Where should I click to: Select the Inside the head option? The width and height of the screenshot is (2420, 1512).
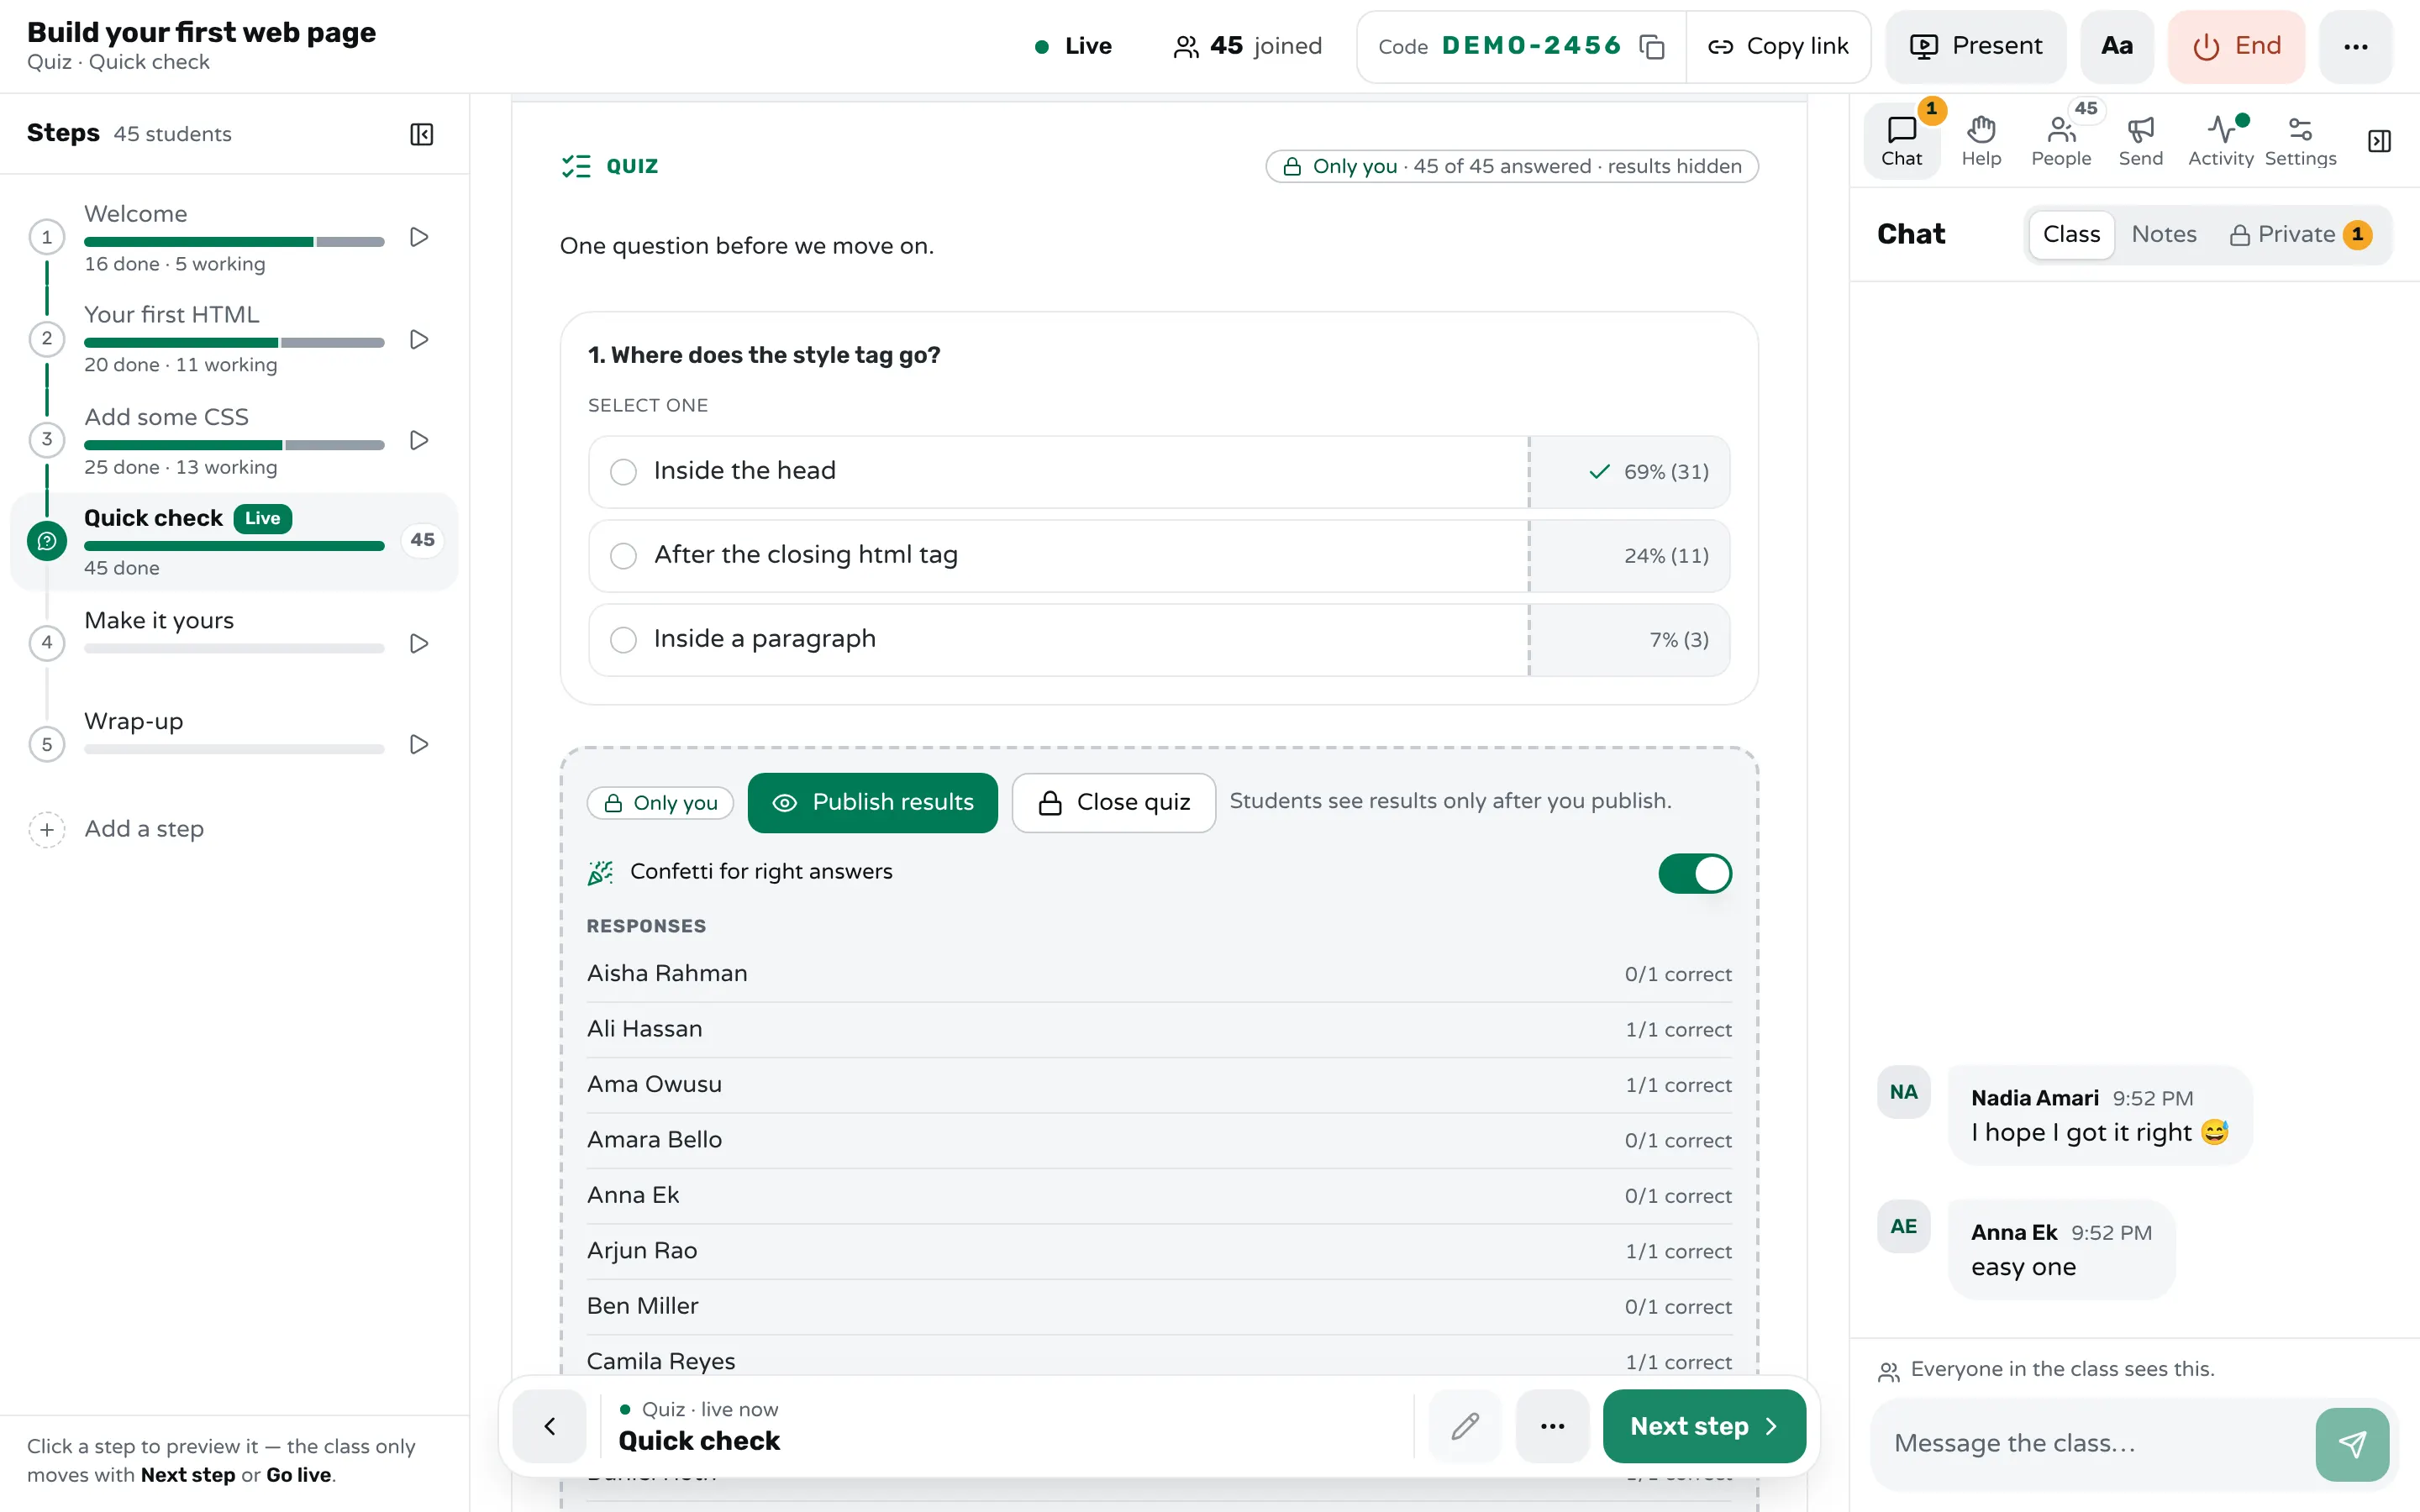1159,471
